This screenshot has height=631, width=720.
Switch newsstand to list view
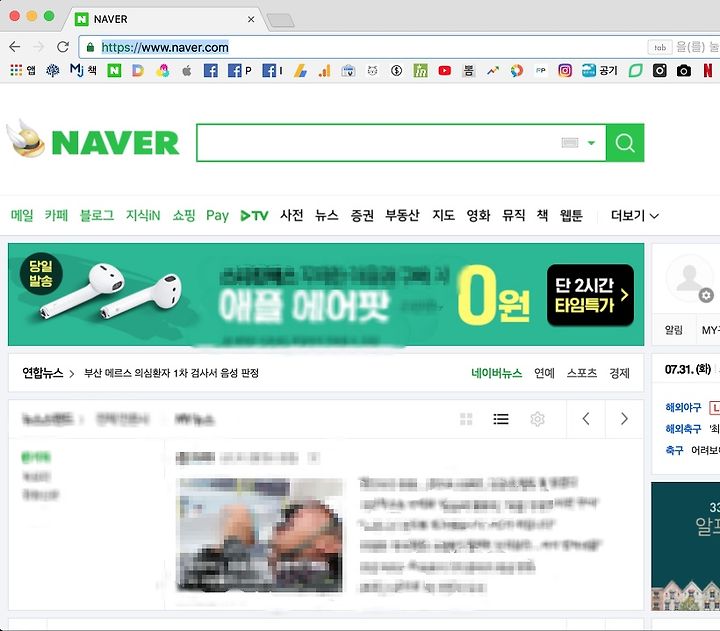501,419
